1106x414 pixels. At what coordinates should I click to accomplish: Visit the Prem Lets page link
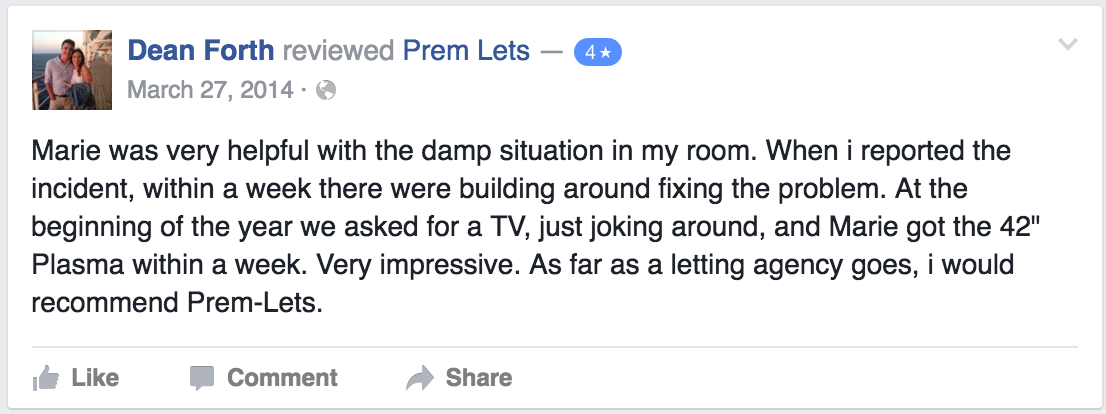click(x=466, y=50)
